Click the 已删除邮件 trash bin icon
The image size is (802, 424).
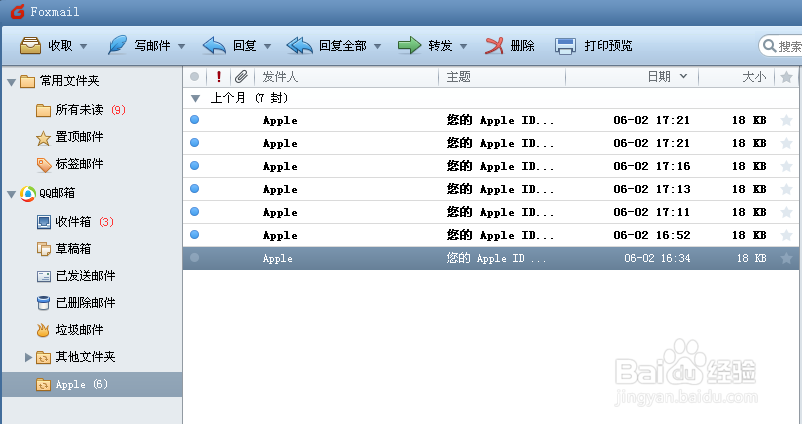(x=43, y=303)
